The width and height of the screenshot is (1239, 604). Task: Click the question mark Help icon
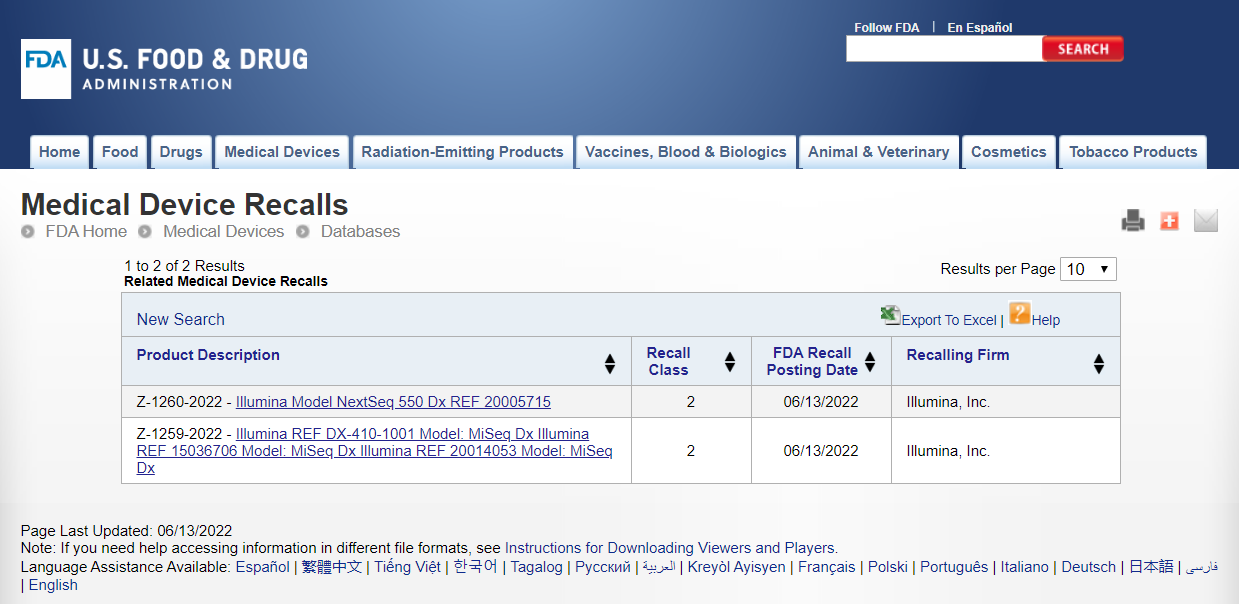tap(1019, 314)
